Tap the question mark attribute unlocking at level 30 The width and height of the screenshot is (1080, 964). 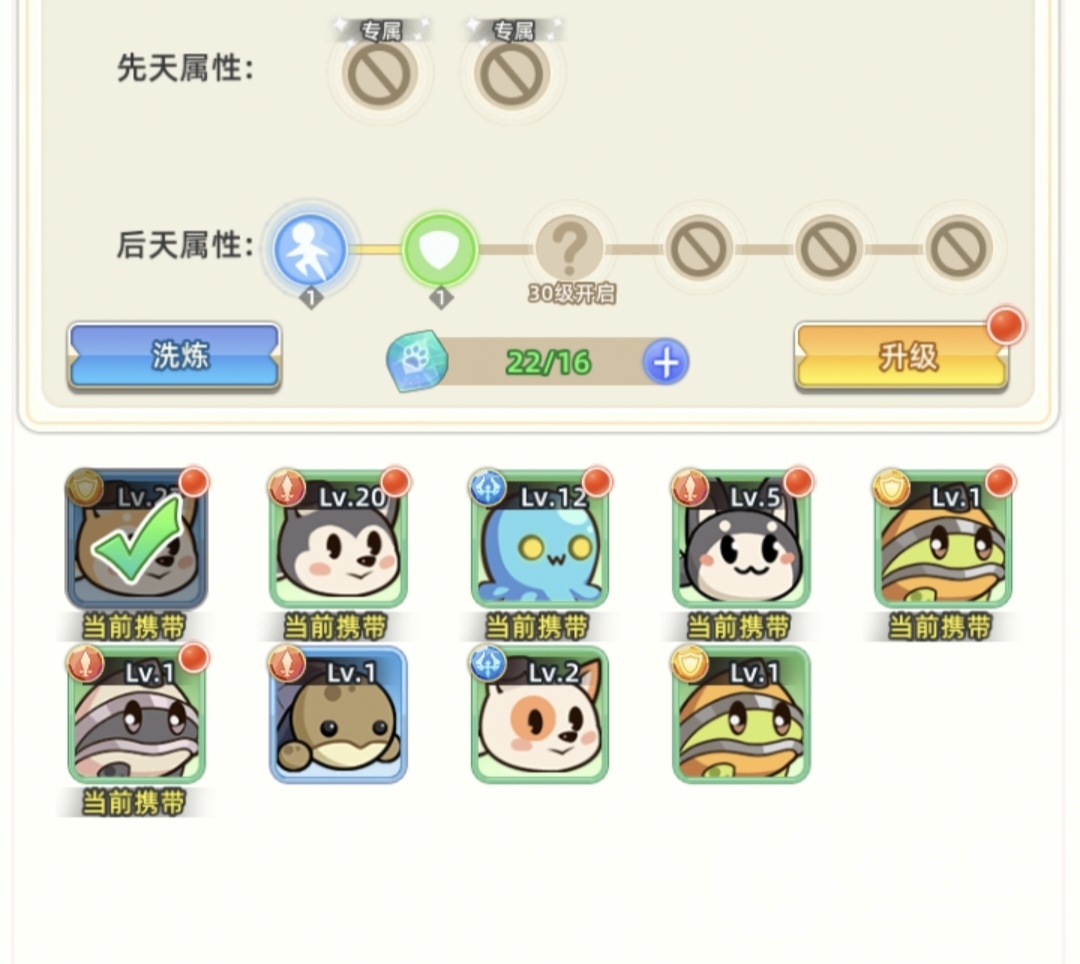pyautogui.click(x=570, y=248)
